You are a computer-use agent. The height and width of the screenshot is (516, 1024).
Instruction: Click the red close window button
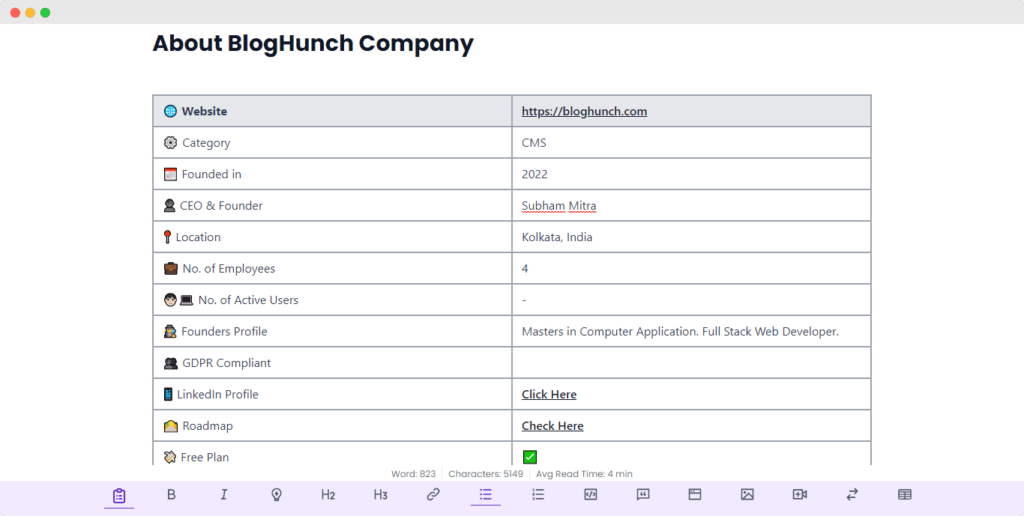(15, 12)
